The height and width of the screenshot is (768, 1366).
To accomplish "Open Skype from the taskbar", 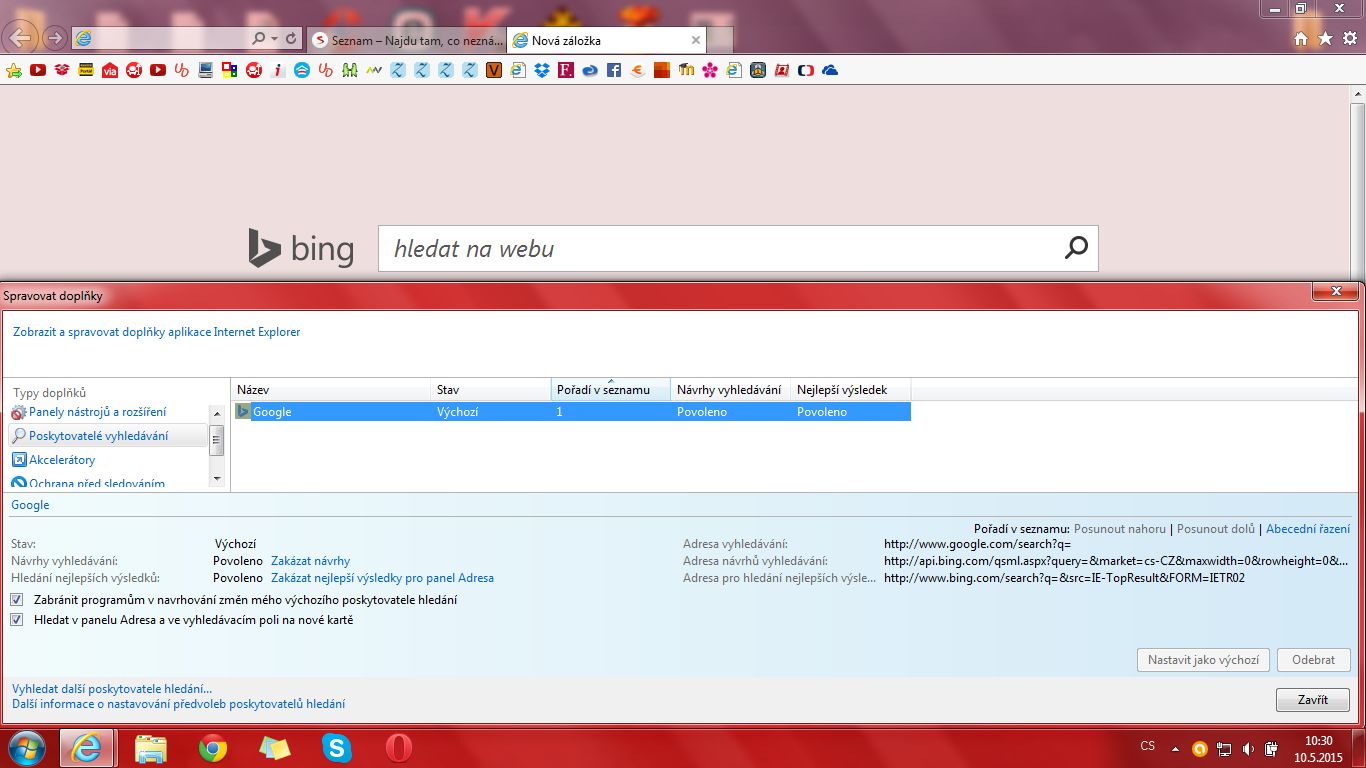I will point(337,748).
